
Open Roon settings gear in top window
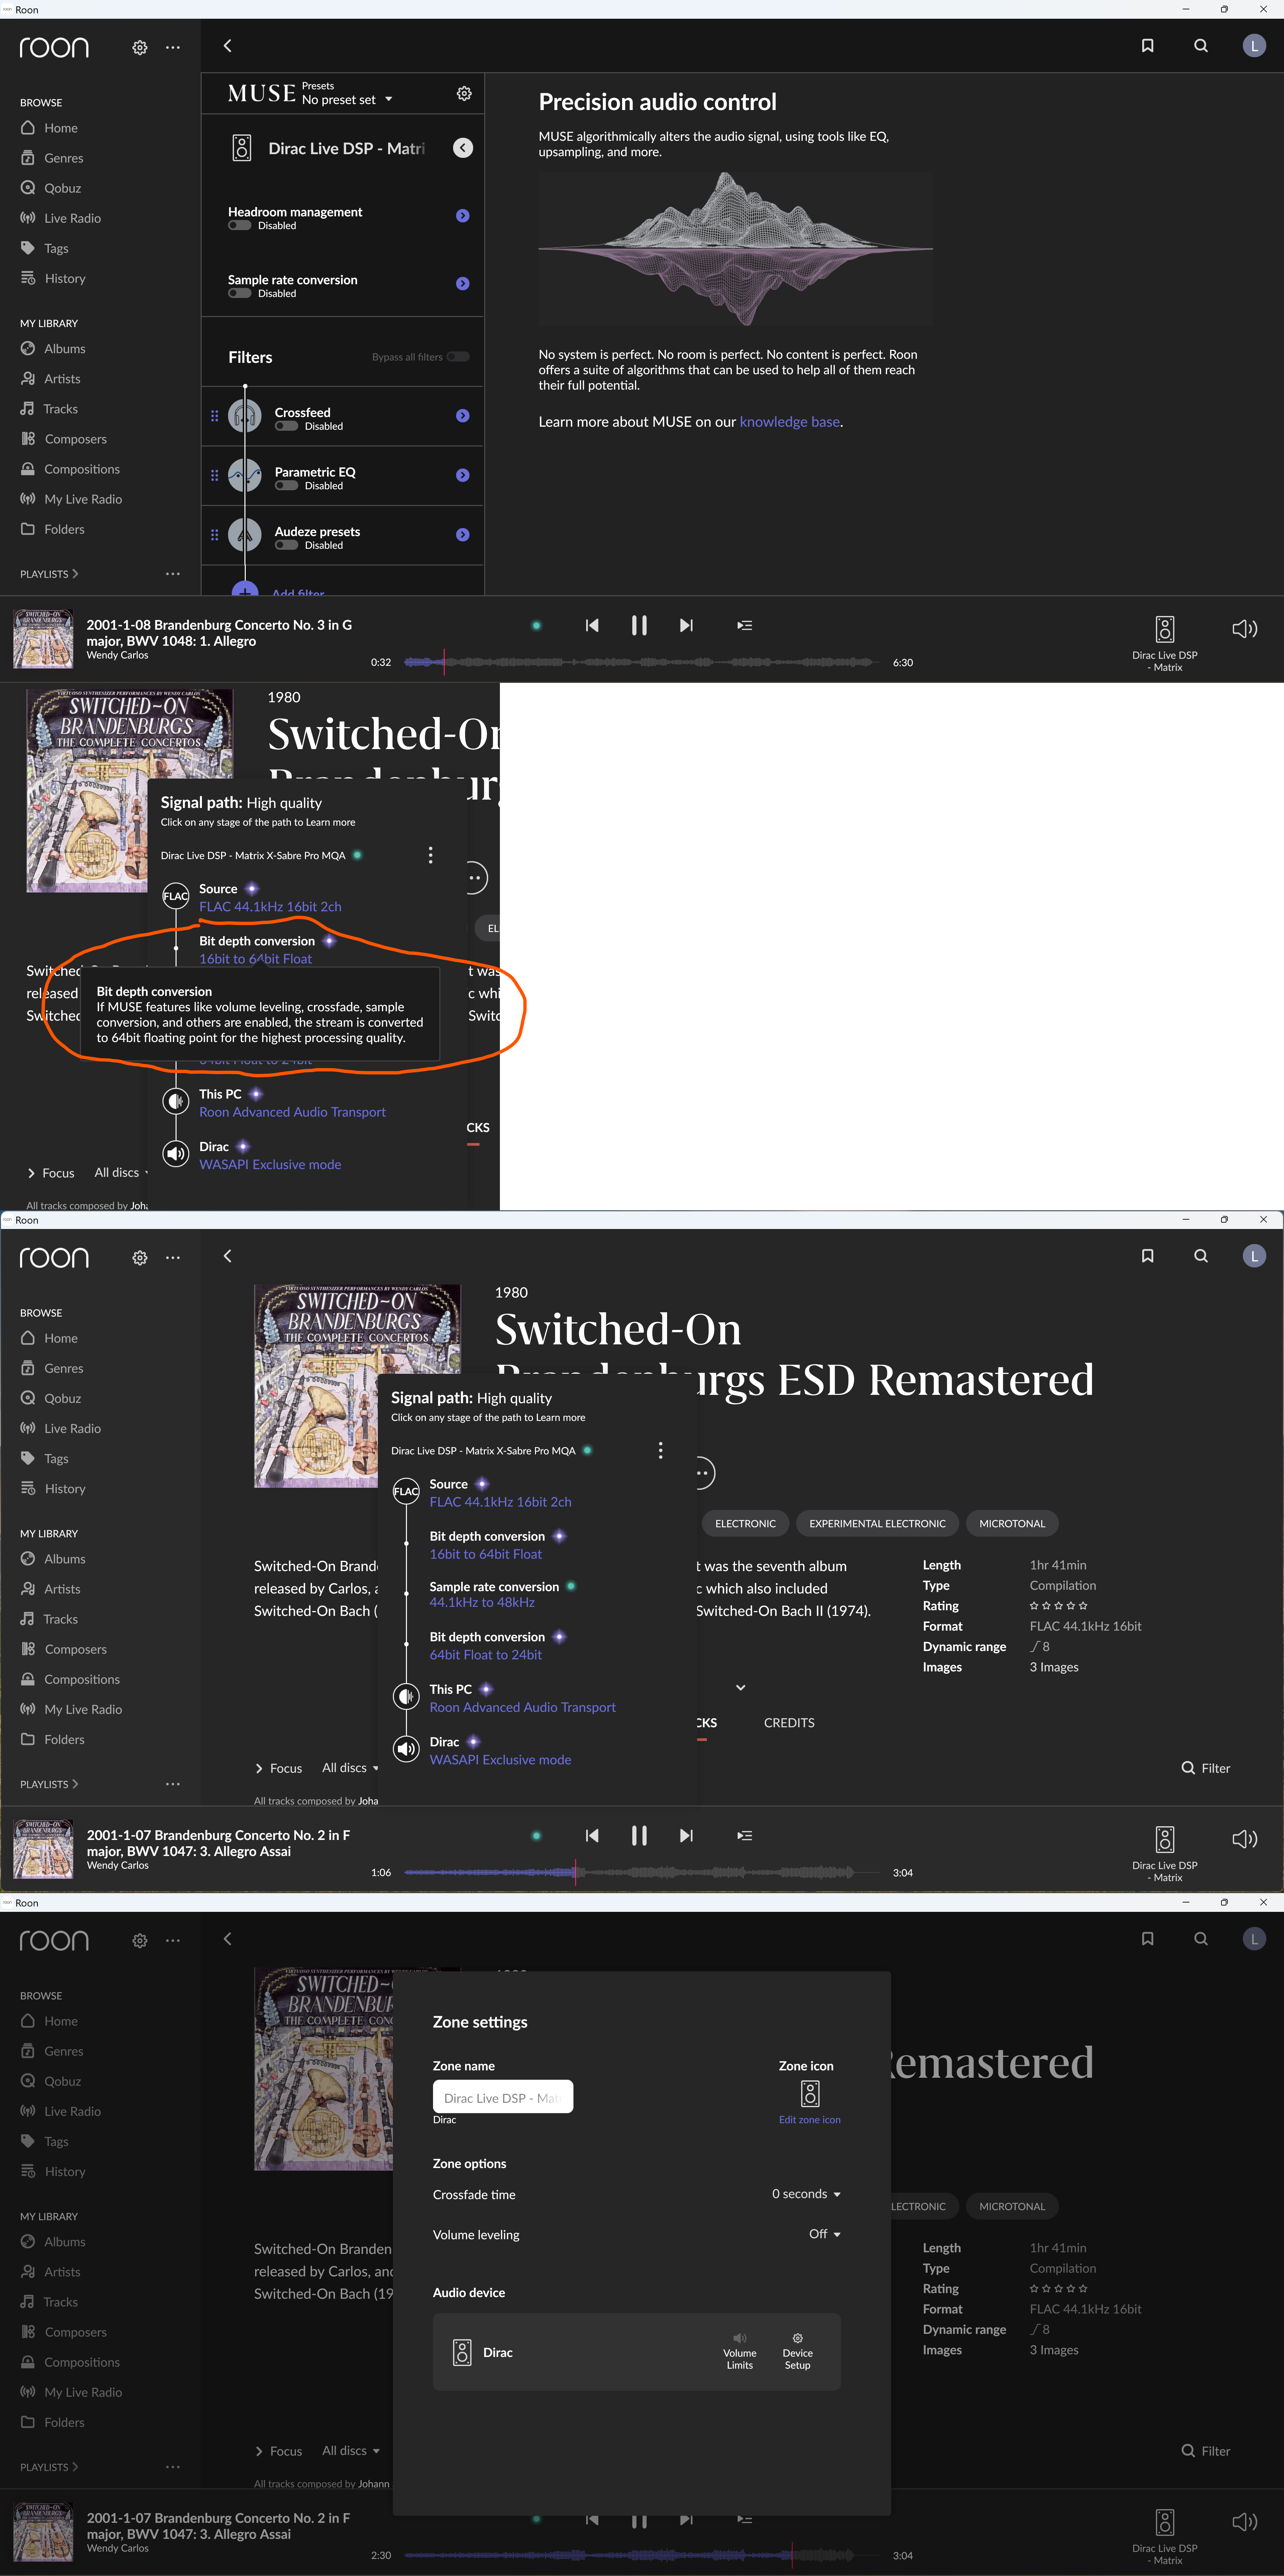coord(140,47)
